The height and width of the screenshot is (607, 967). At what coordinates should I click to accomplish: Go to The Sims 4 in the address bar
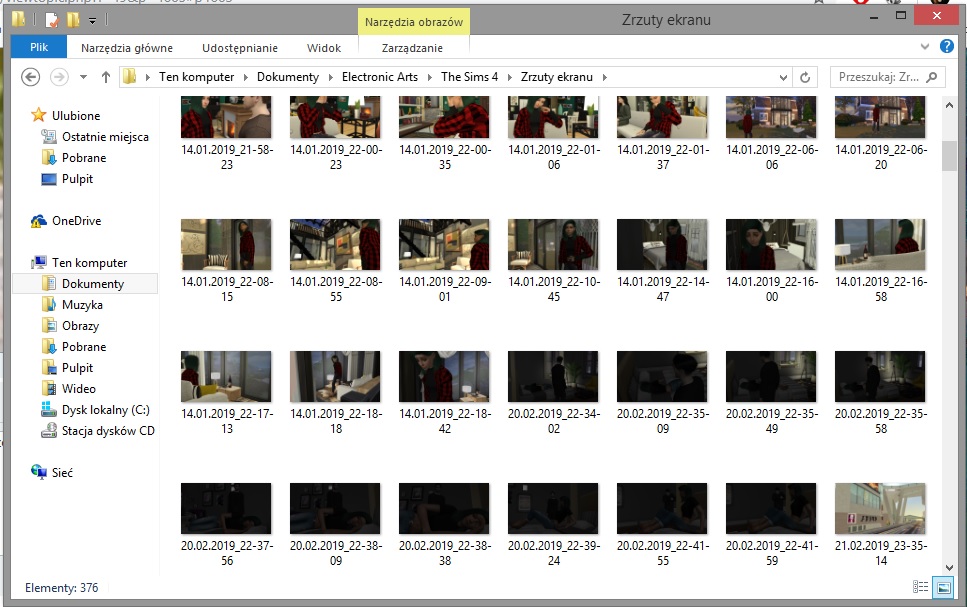point(469,77)
